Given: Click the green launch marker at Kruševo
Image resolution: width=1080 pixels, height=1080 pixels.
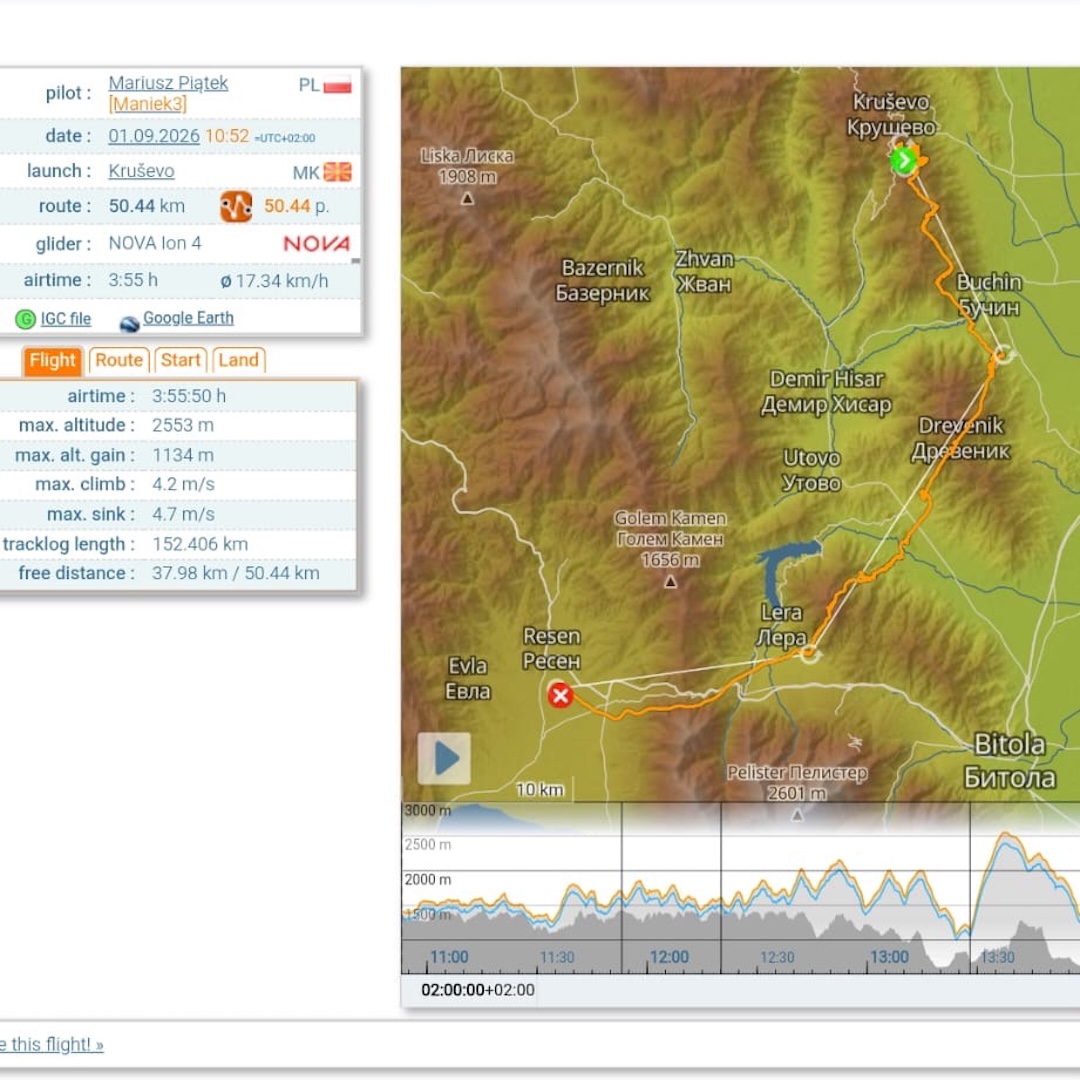Looking at the screenshot, I should point(903,160).
